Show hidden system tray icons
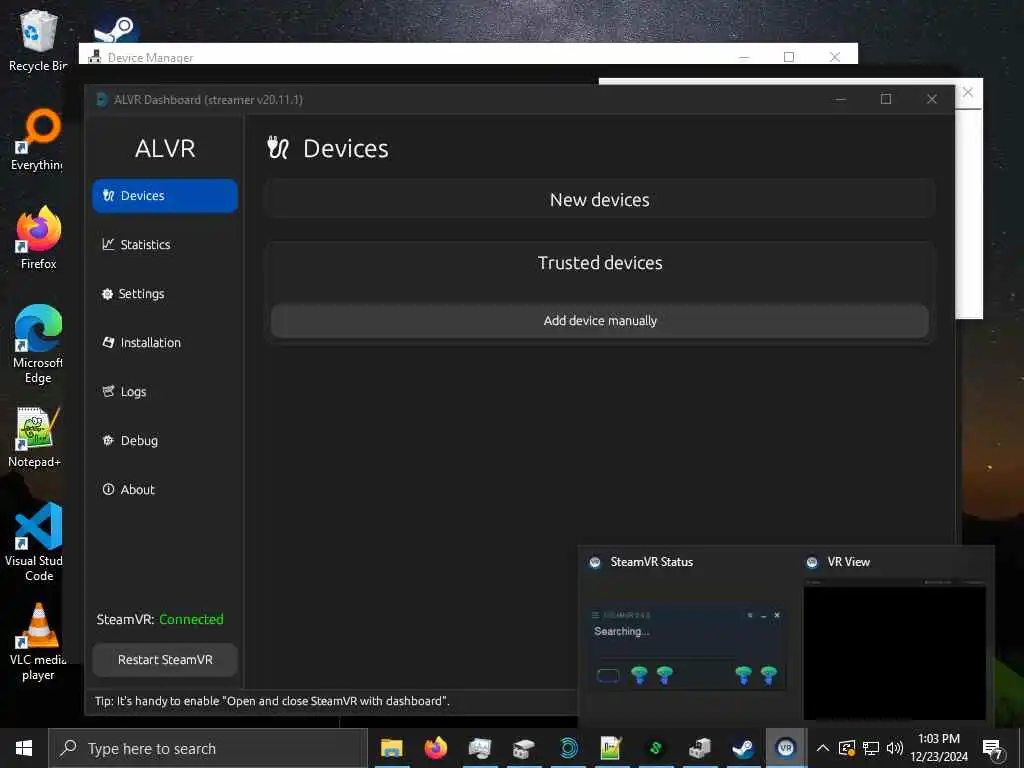The image size is (1024, 768). pyautogui.click(x=823, y=748)
